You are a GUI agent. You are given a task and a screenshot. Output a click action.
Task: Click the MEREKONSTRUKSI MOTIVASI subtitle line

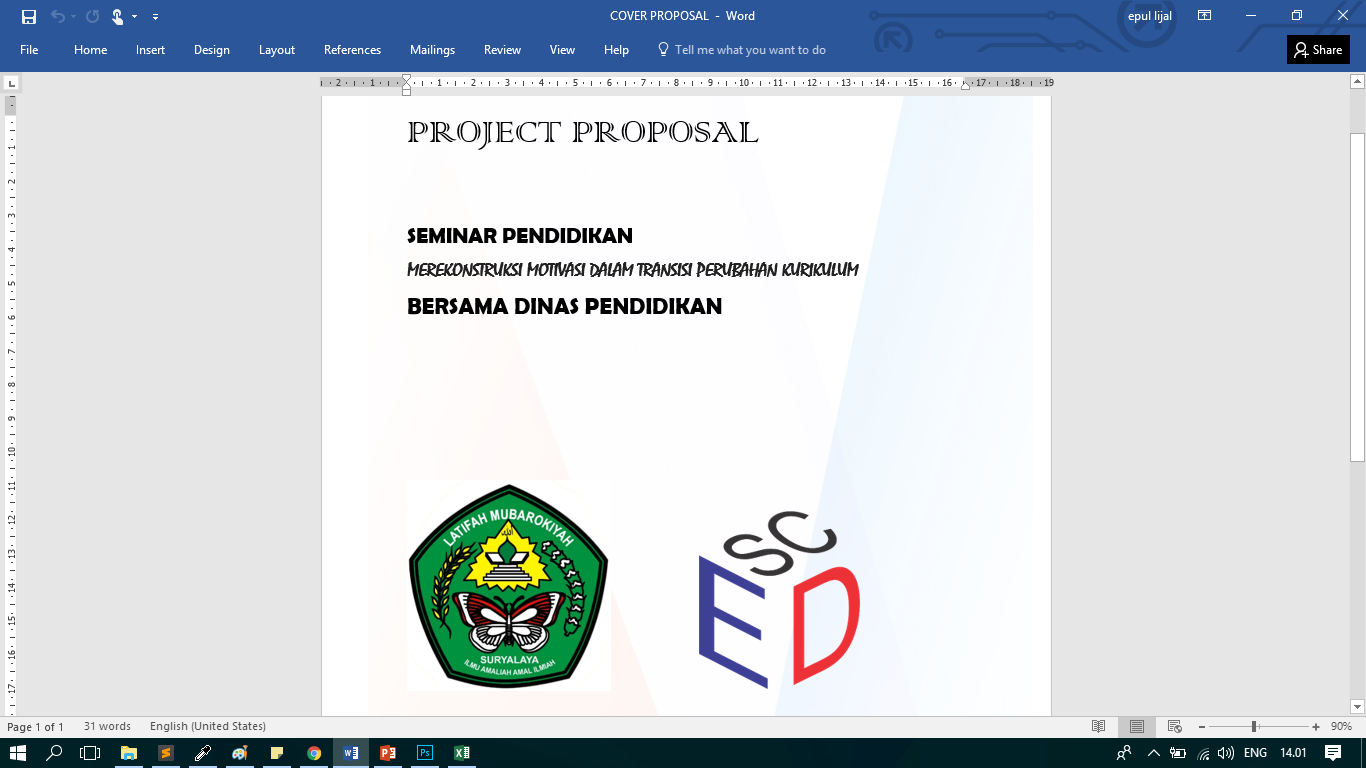633,270
